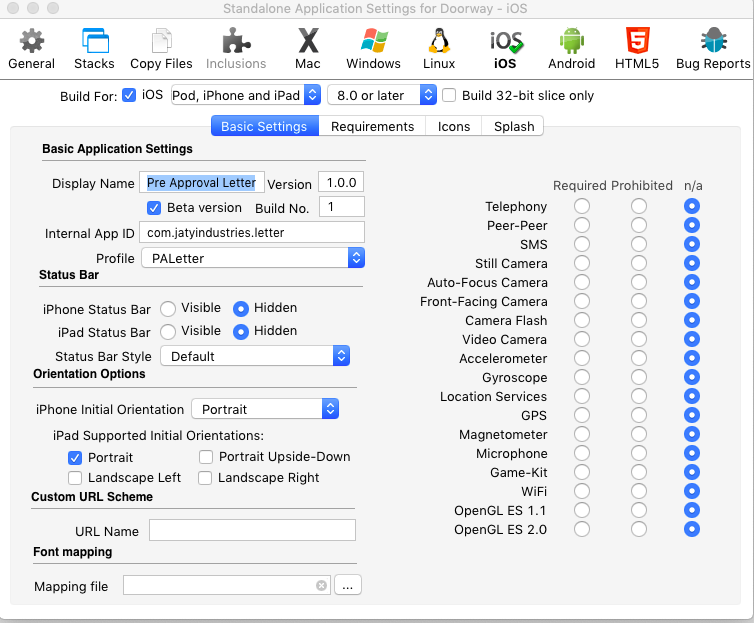
Task: Click the URL Name input field
Action: click(252, 531)
